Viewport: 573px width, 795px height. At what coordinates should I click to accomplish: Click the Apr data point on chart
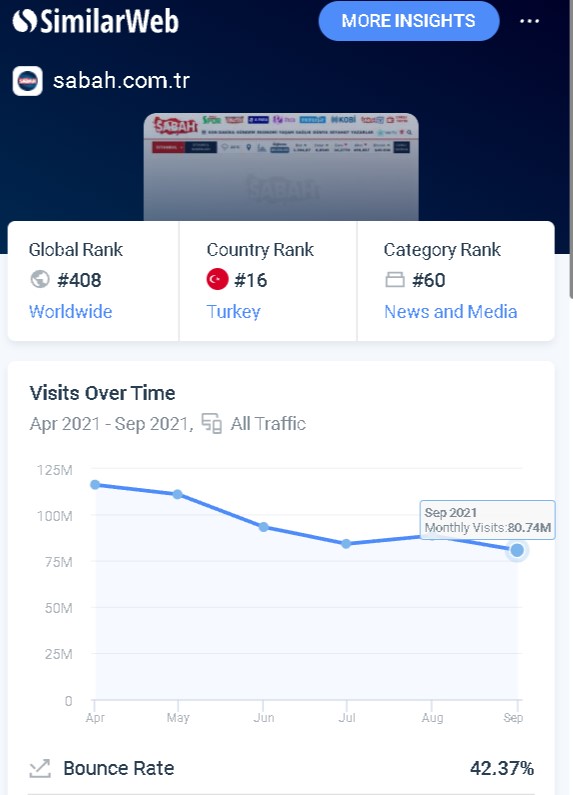click(x=95, y=485)
